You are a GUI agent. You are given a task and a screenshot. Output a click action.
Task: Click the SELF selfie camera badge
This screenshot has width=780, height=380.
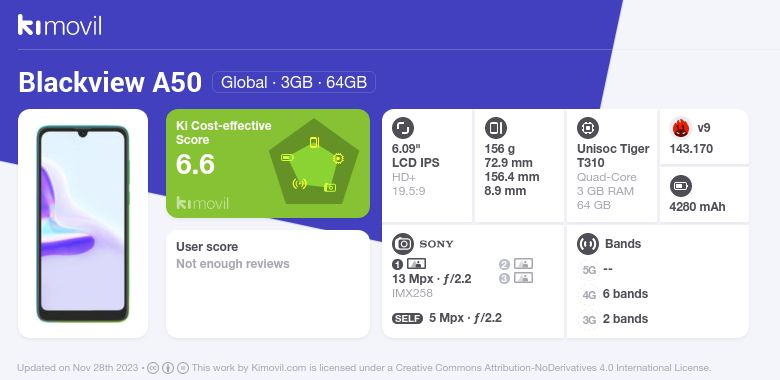[407, 318]
